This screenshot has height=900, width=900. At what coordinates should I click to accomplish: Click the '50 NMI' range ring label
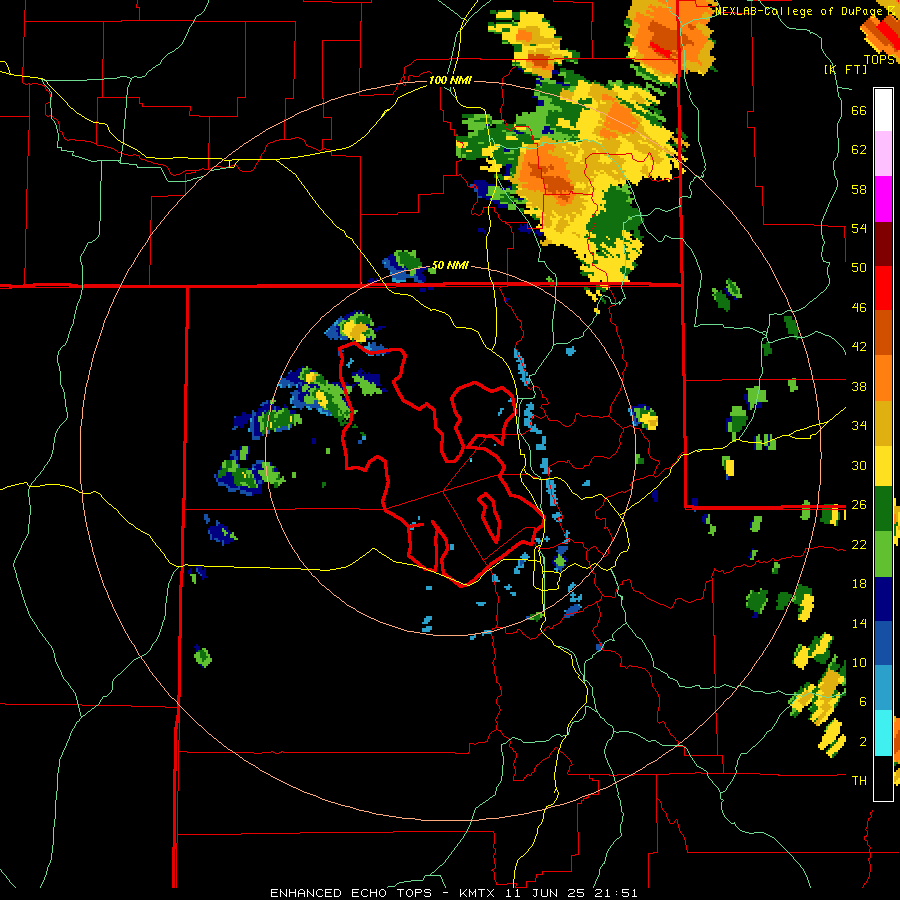point(450,266)
